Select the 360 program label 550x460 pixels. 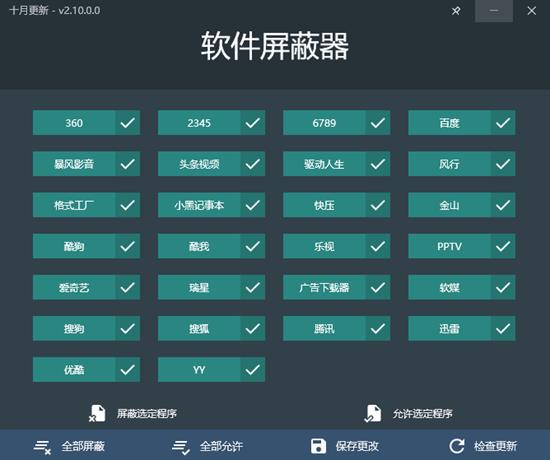tap(74, 123)
